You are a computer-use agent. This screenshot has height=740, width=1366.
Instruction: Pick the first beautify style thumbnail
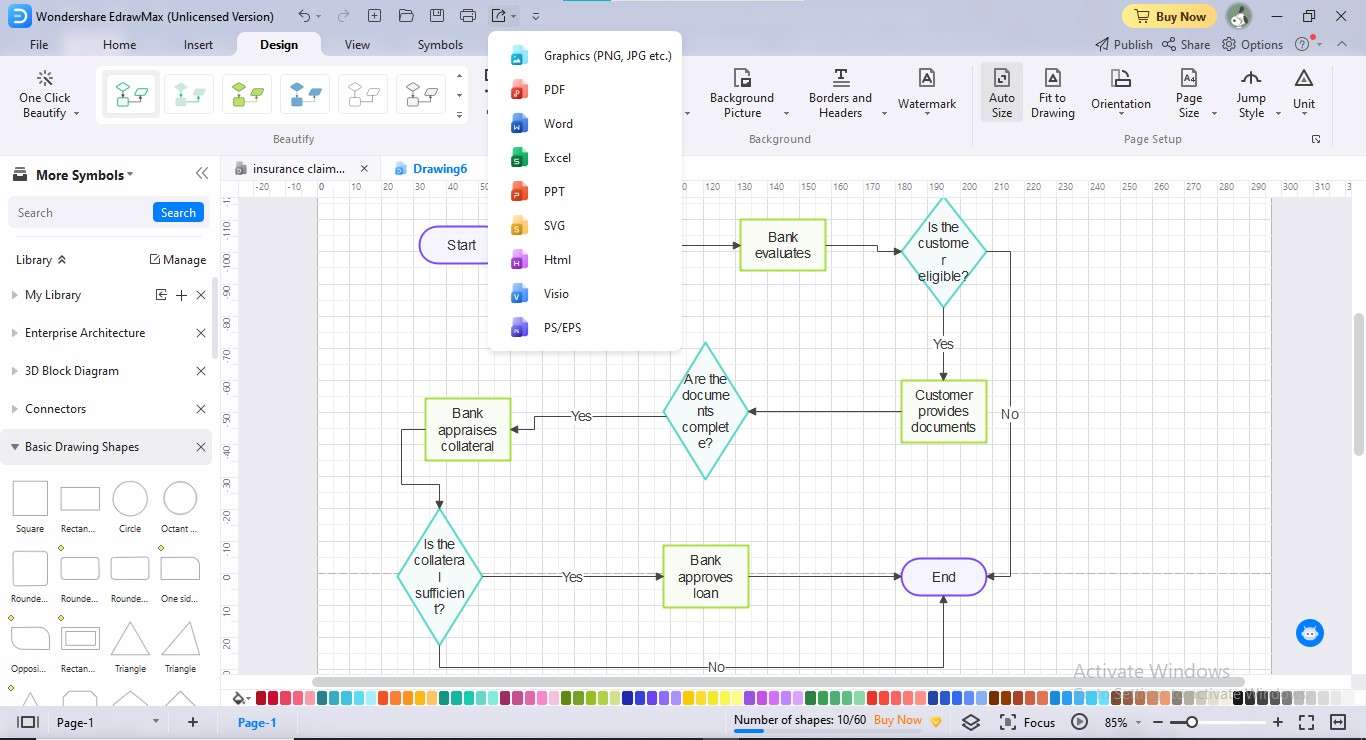point(132,95)
